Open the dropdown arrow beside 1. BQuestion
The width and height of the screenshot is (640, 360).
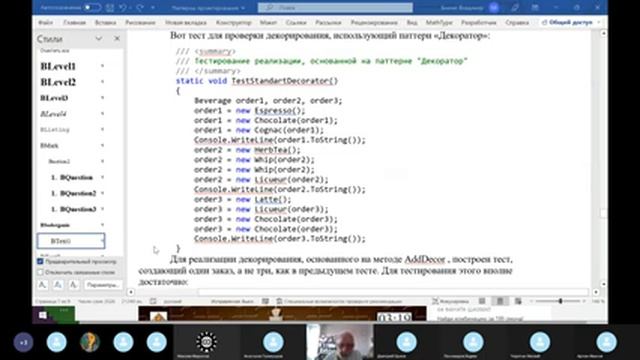102,177
